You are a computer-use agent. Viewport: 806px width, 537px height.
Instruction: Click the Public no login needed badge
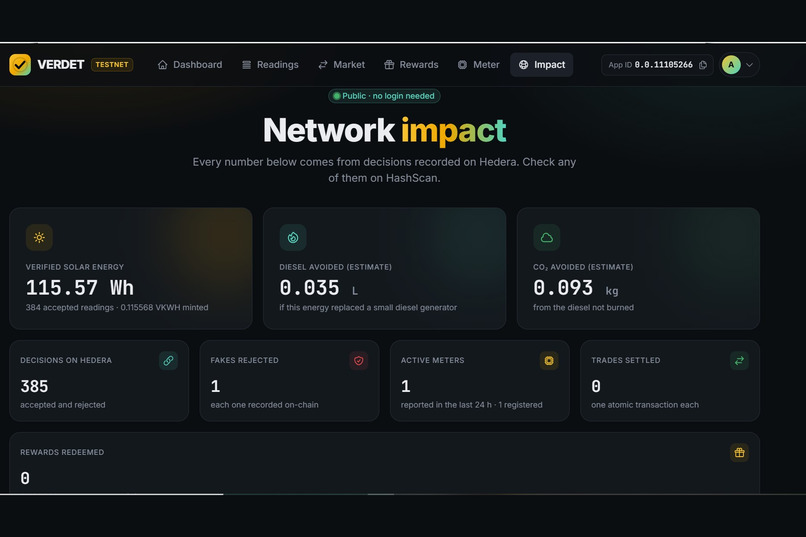pyautogui.click(x=384, y=96)
